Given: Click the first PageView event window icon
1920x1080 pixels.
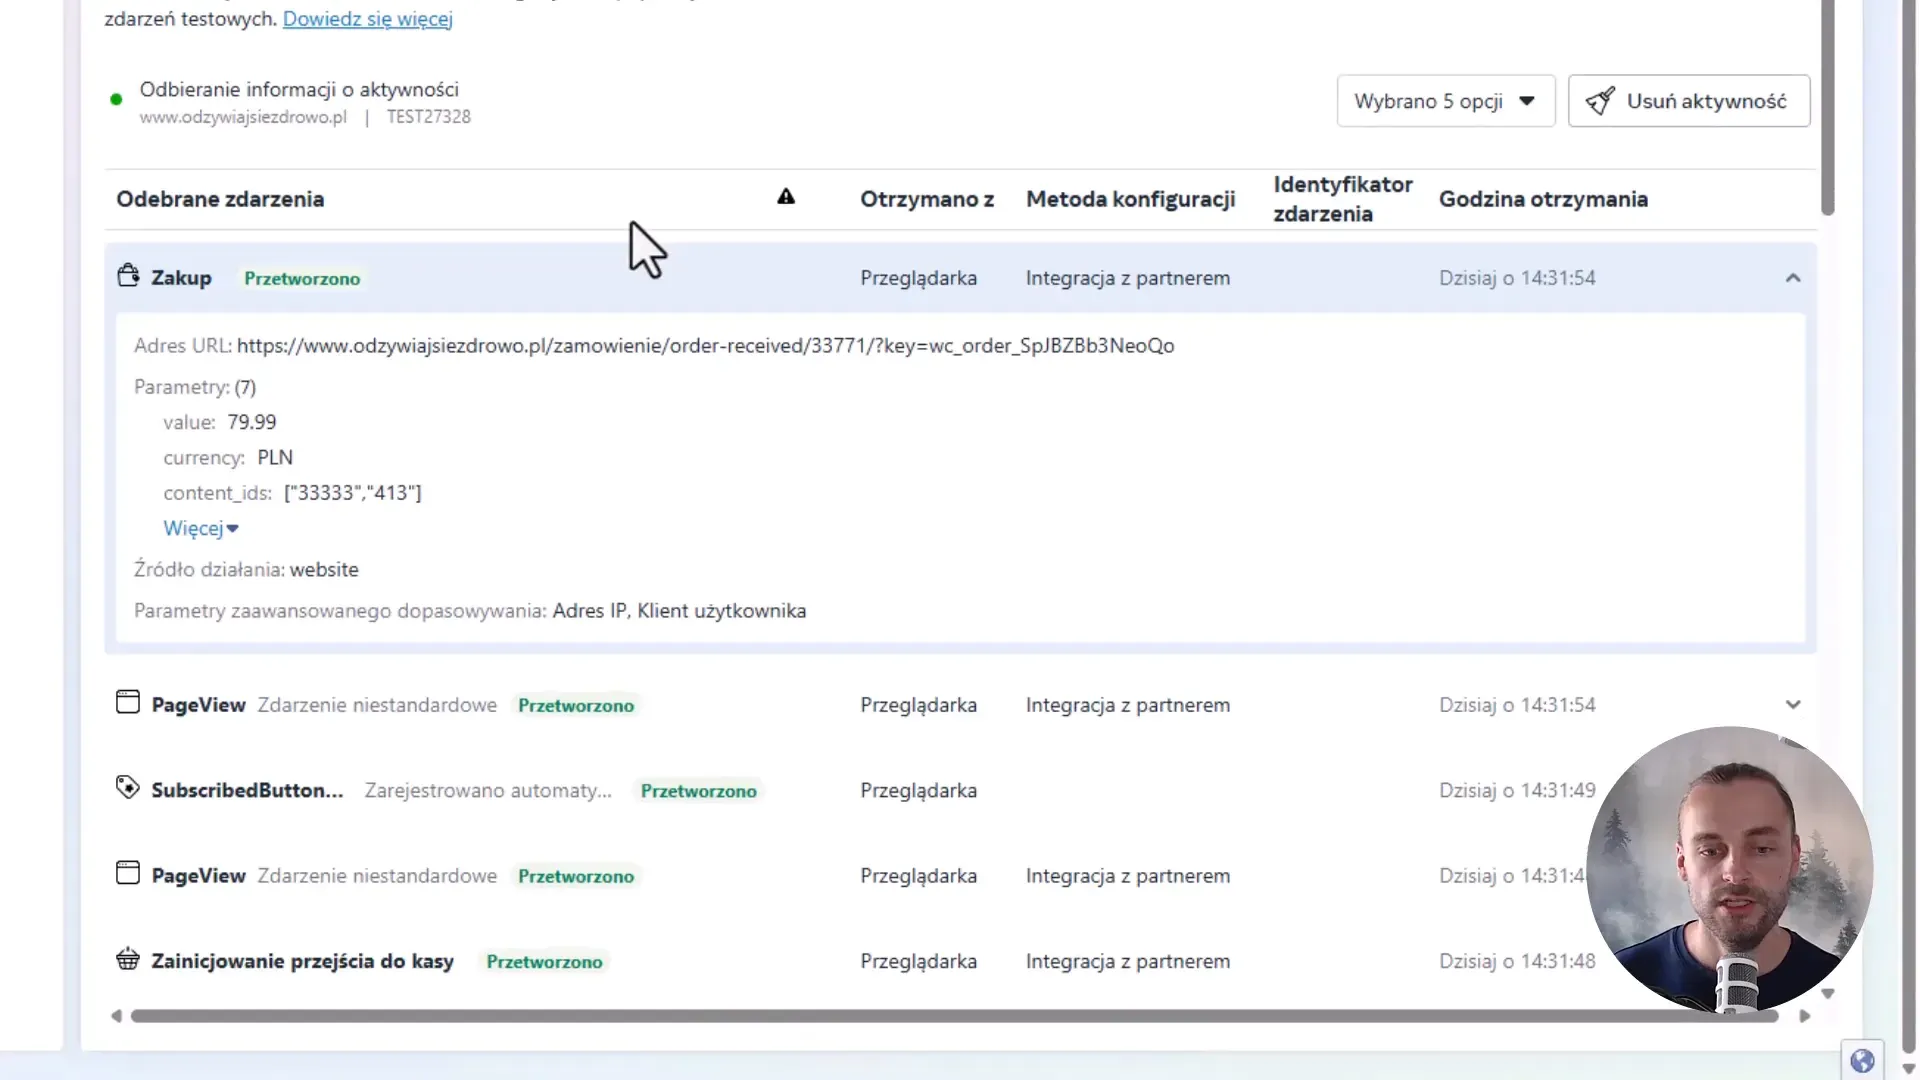Looking at the screenshot, I should pos(128,702).
